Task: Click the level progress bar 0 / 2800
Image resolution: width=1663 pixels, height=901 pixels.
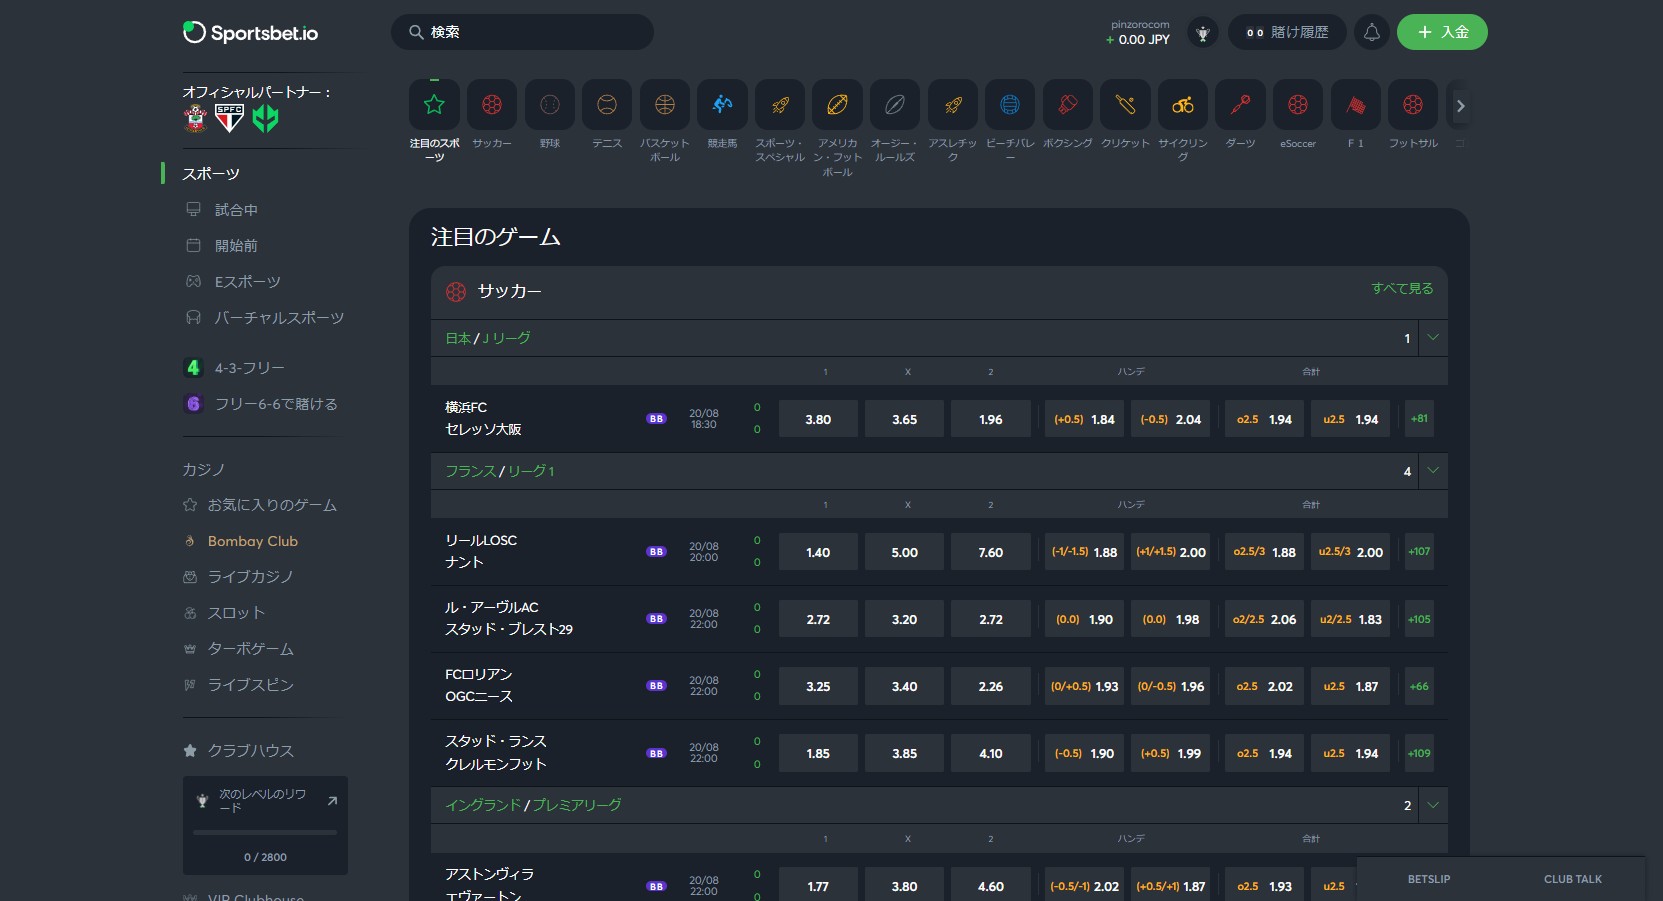Action: point(265,833)
